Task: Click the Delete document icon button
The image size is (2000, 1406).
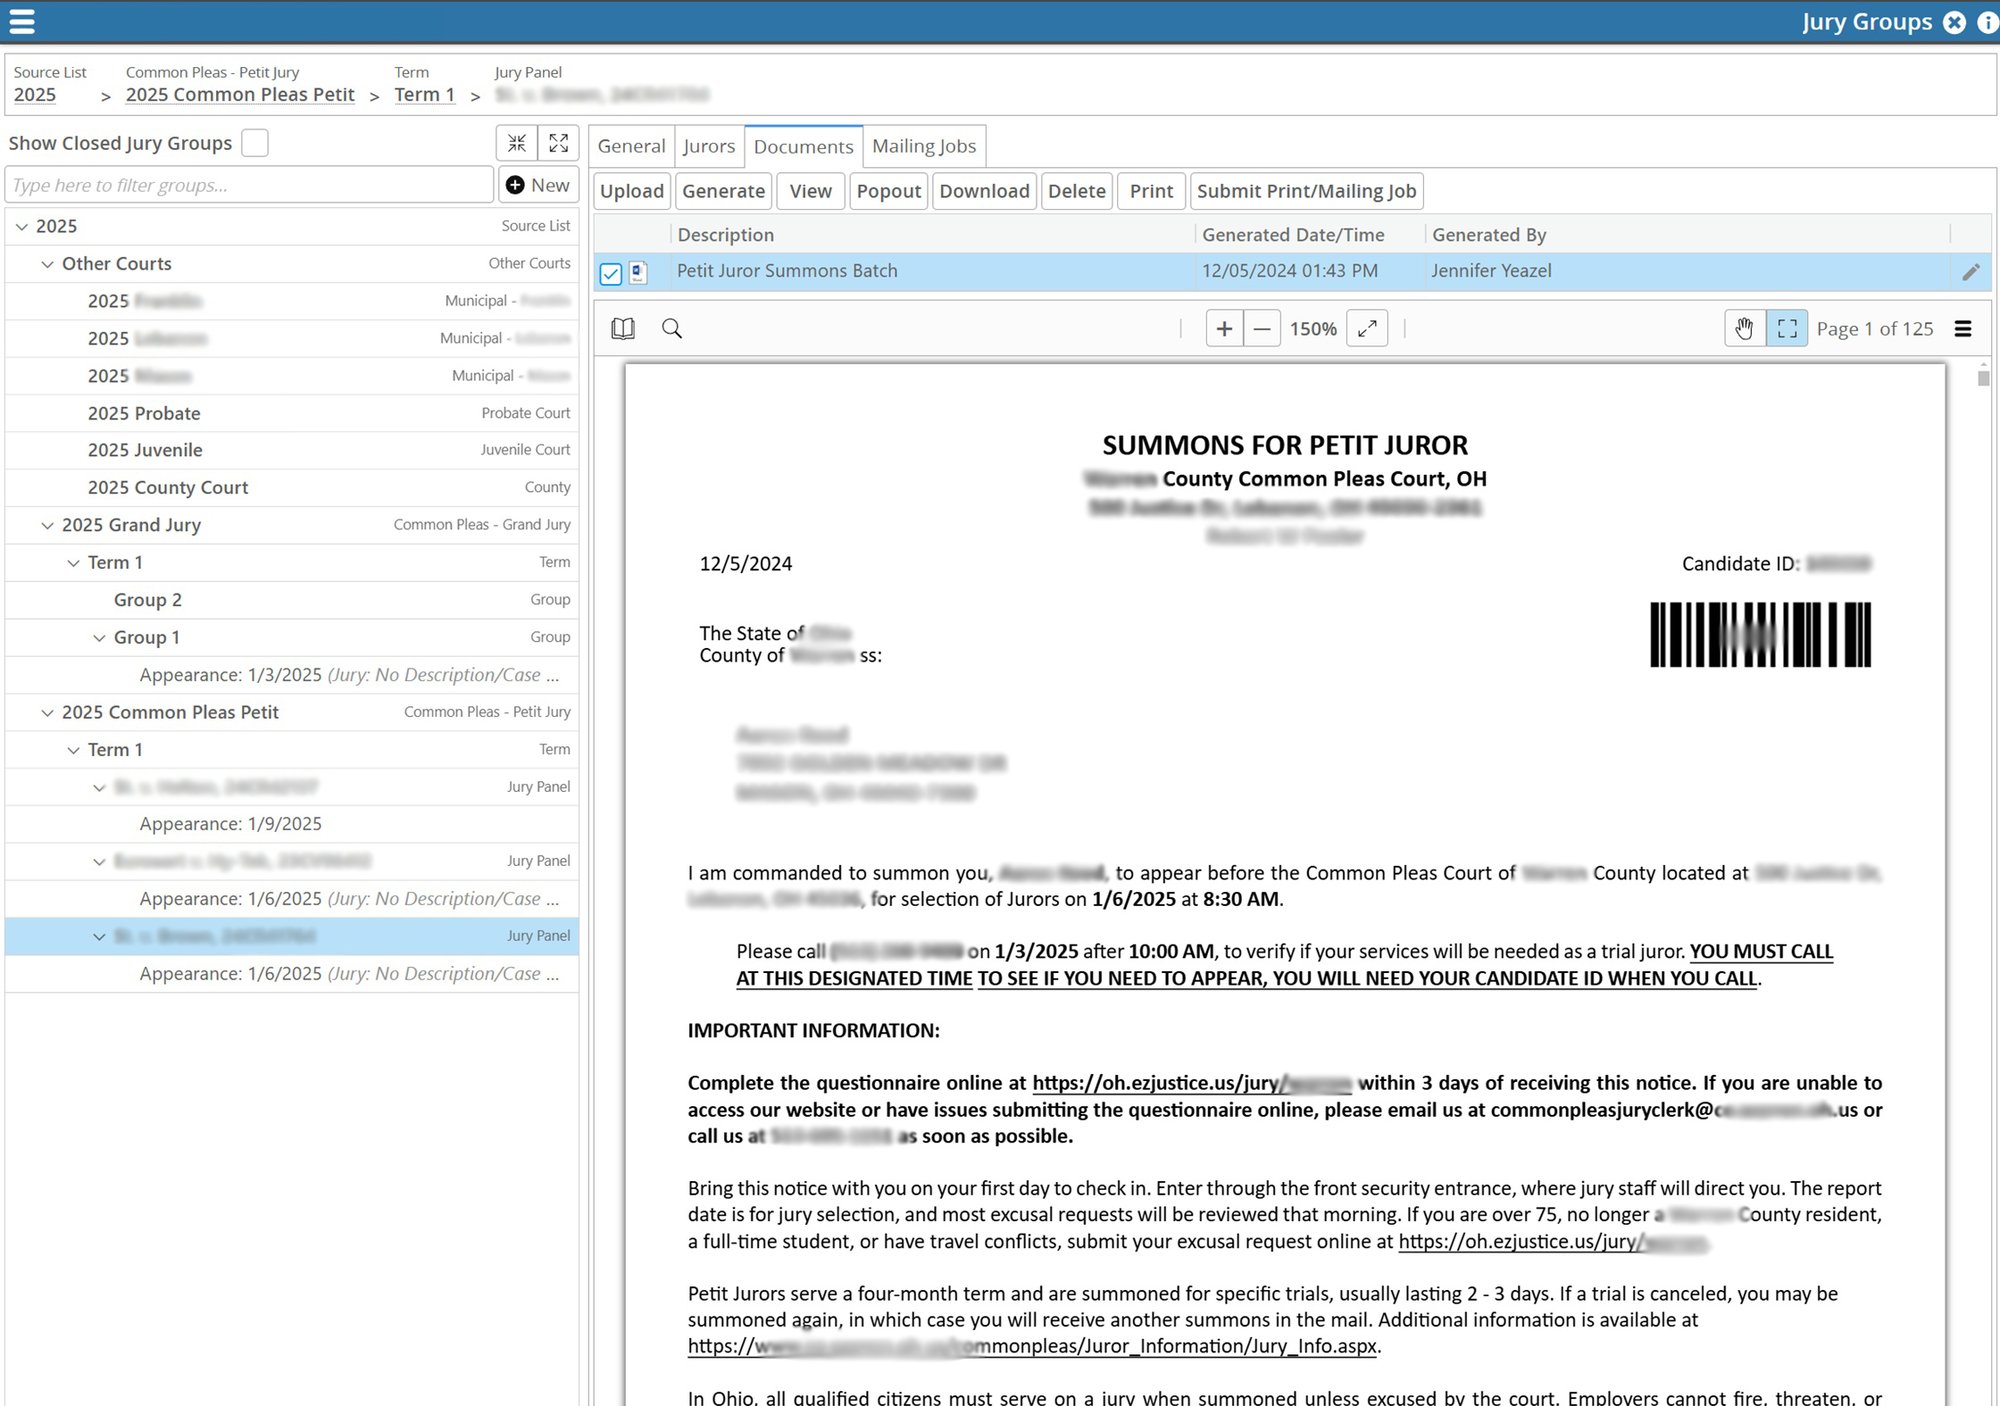Action: click(1075, 189)
